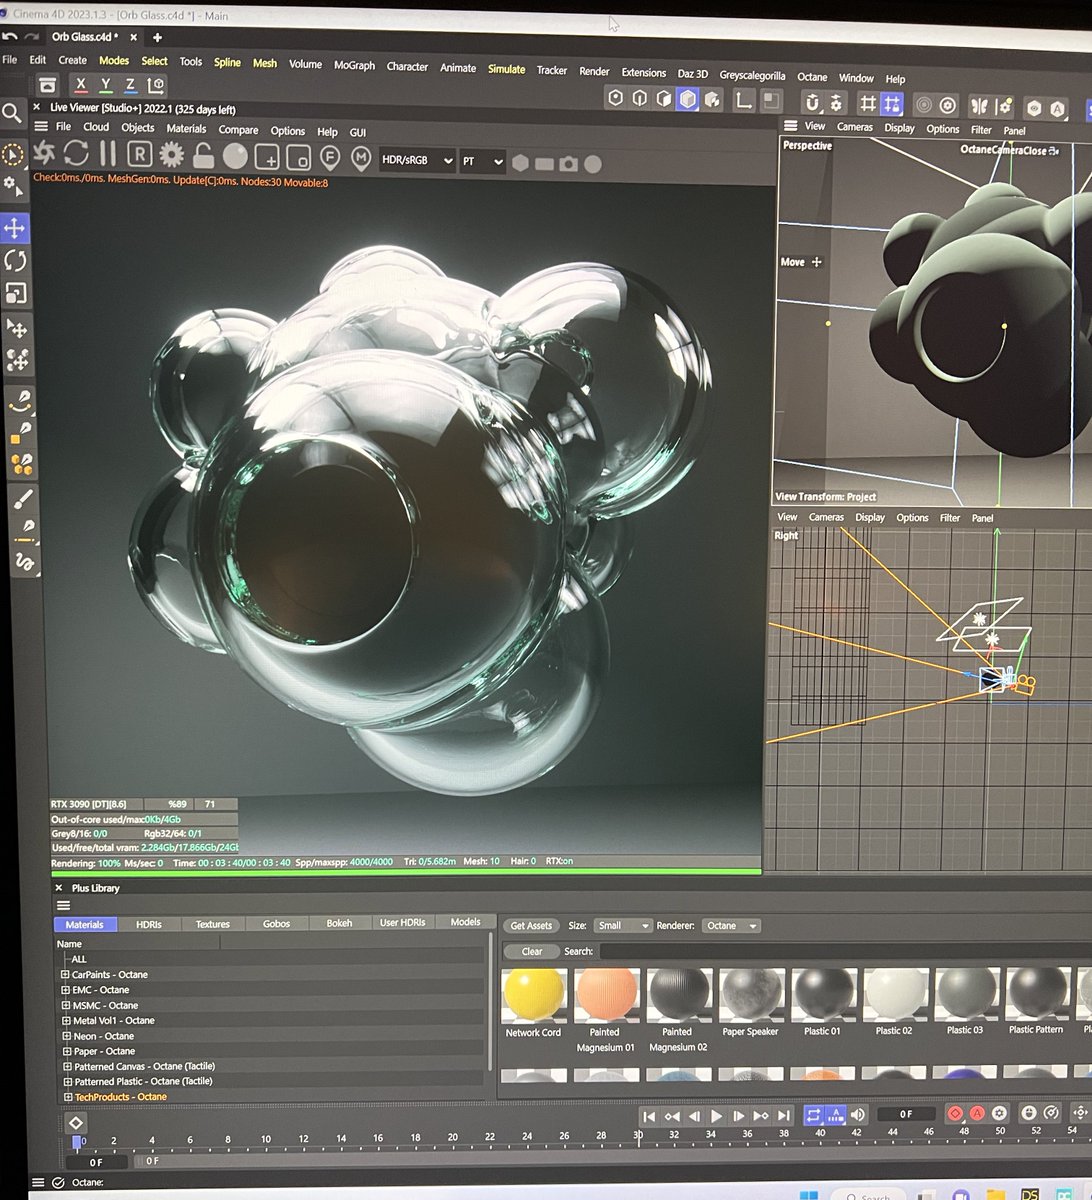The height and width of the screenshot is (1200, 1092).
Task: Open Live Viewer Objects menu
Action: pos(138,127)
